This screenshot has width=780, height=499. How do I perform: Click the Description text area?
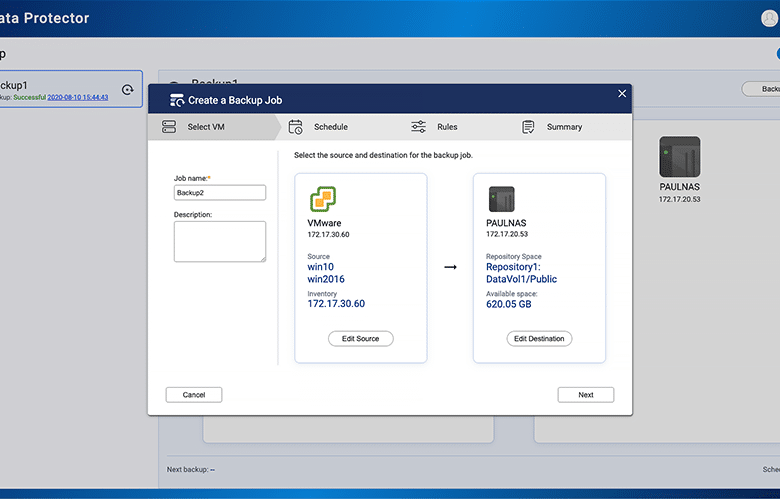(x=220, y=242)
